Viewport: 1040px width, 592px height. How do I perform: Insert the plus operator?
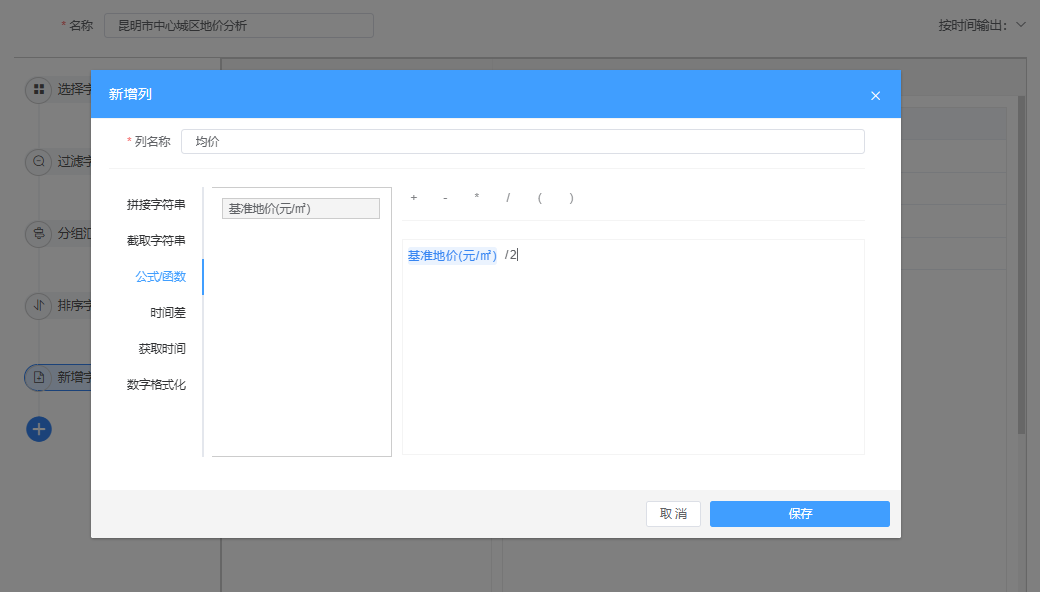pyautogui.click(x=414, y=198)
